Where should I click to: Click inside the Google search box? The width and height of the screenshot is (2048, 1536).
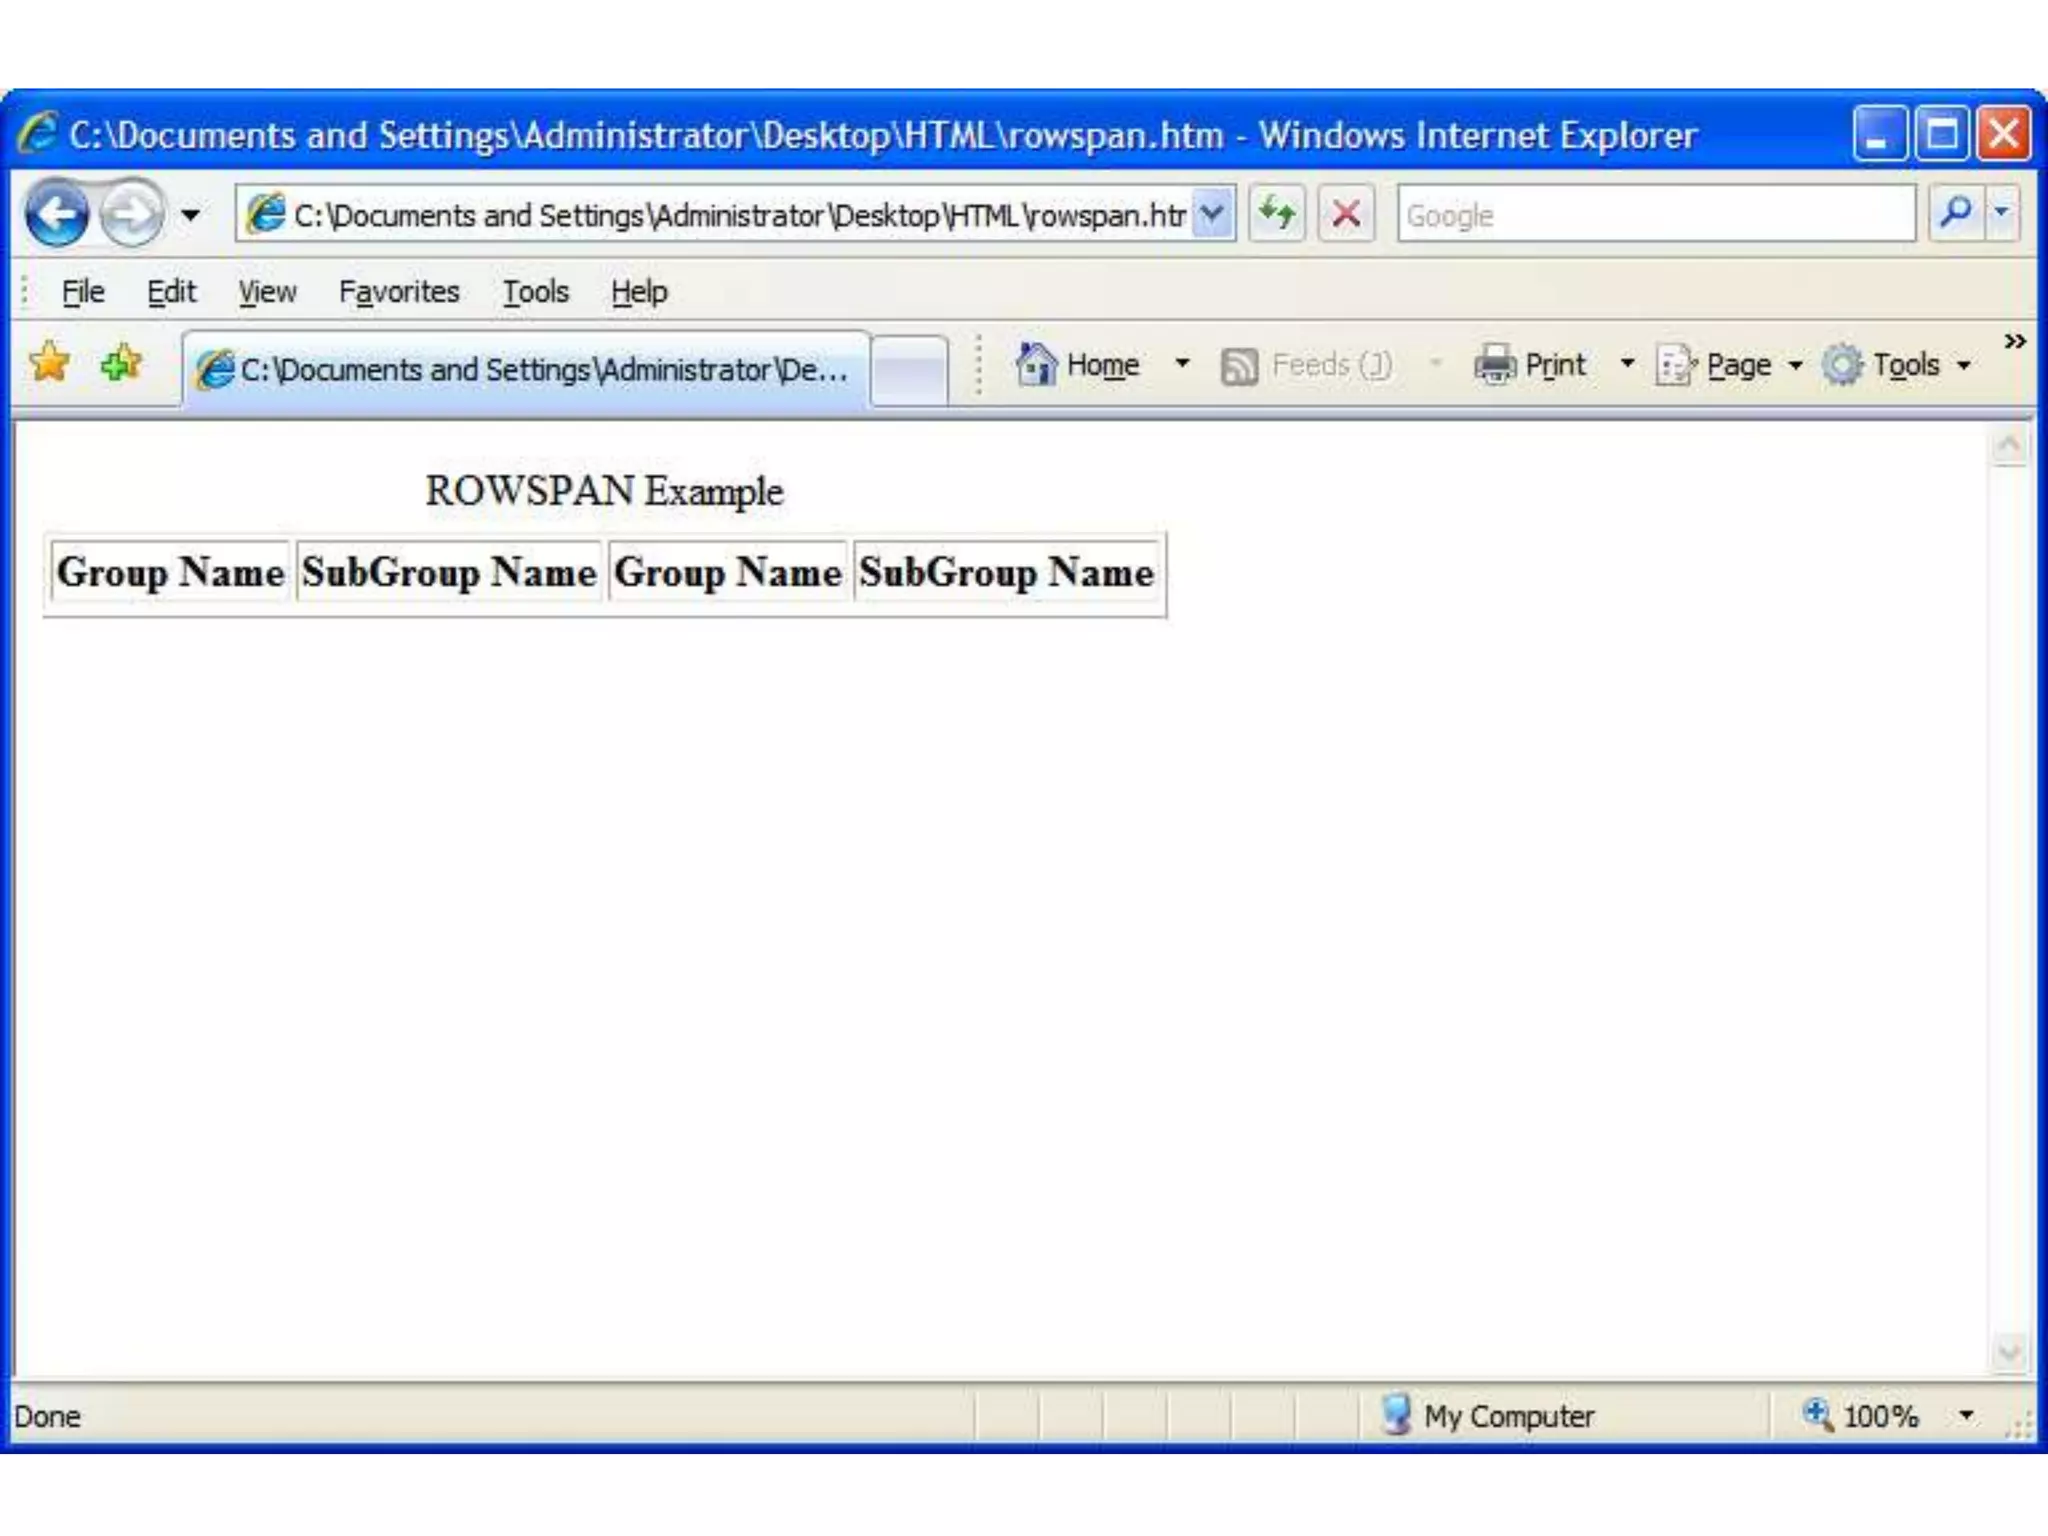1655,214
